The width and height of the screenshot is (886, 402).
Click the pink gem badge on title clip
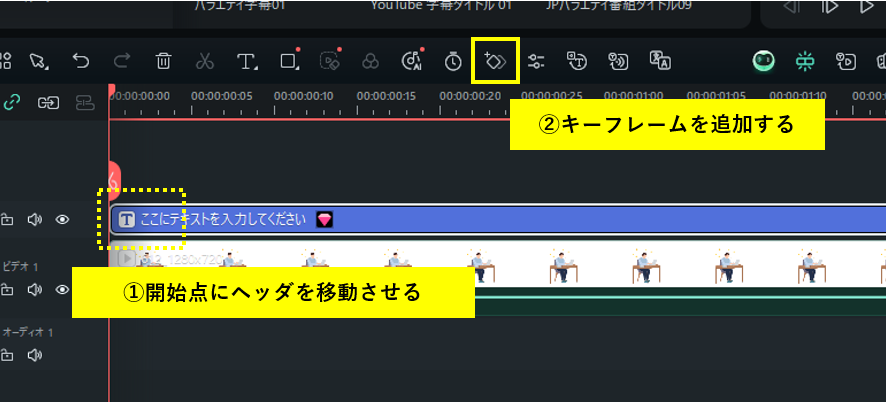point(324,220)
